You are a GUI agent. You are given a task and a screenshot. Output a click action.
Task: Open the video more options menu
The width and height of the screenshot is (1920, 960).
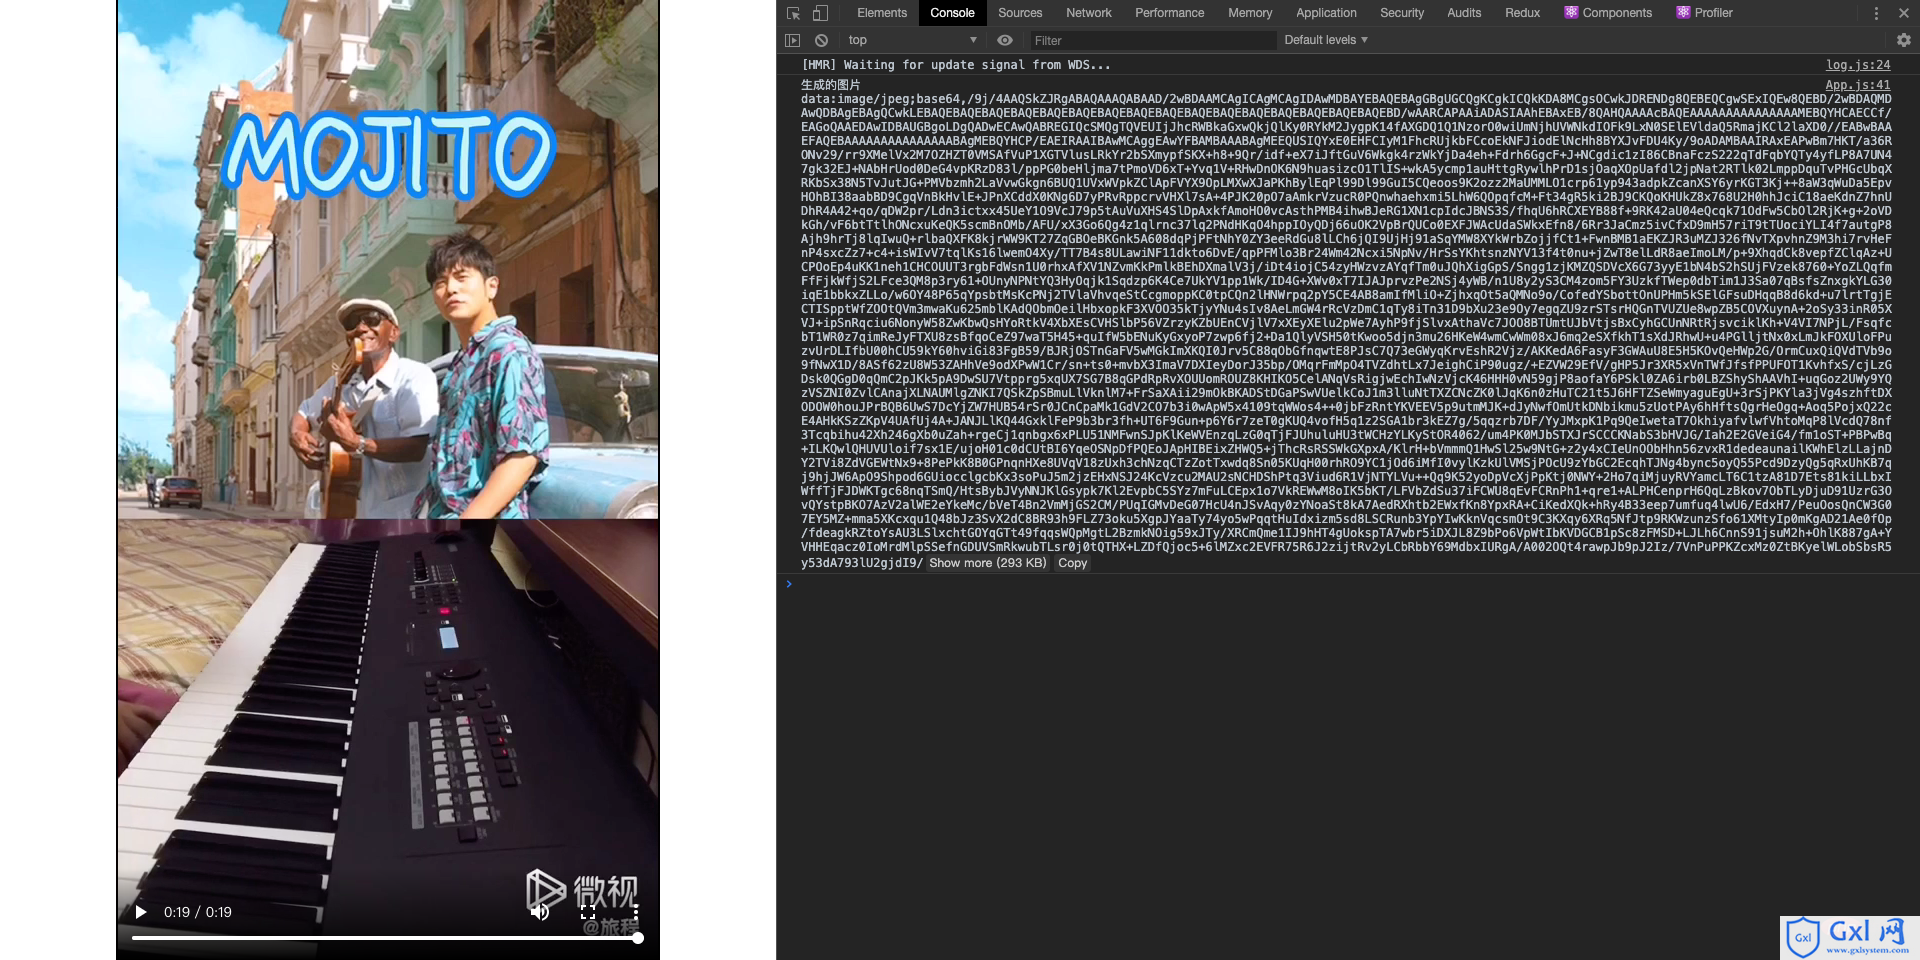(x=635, y=912)
